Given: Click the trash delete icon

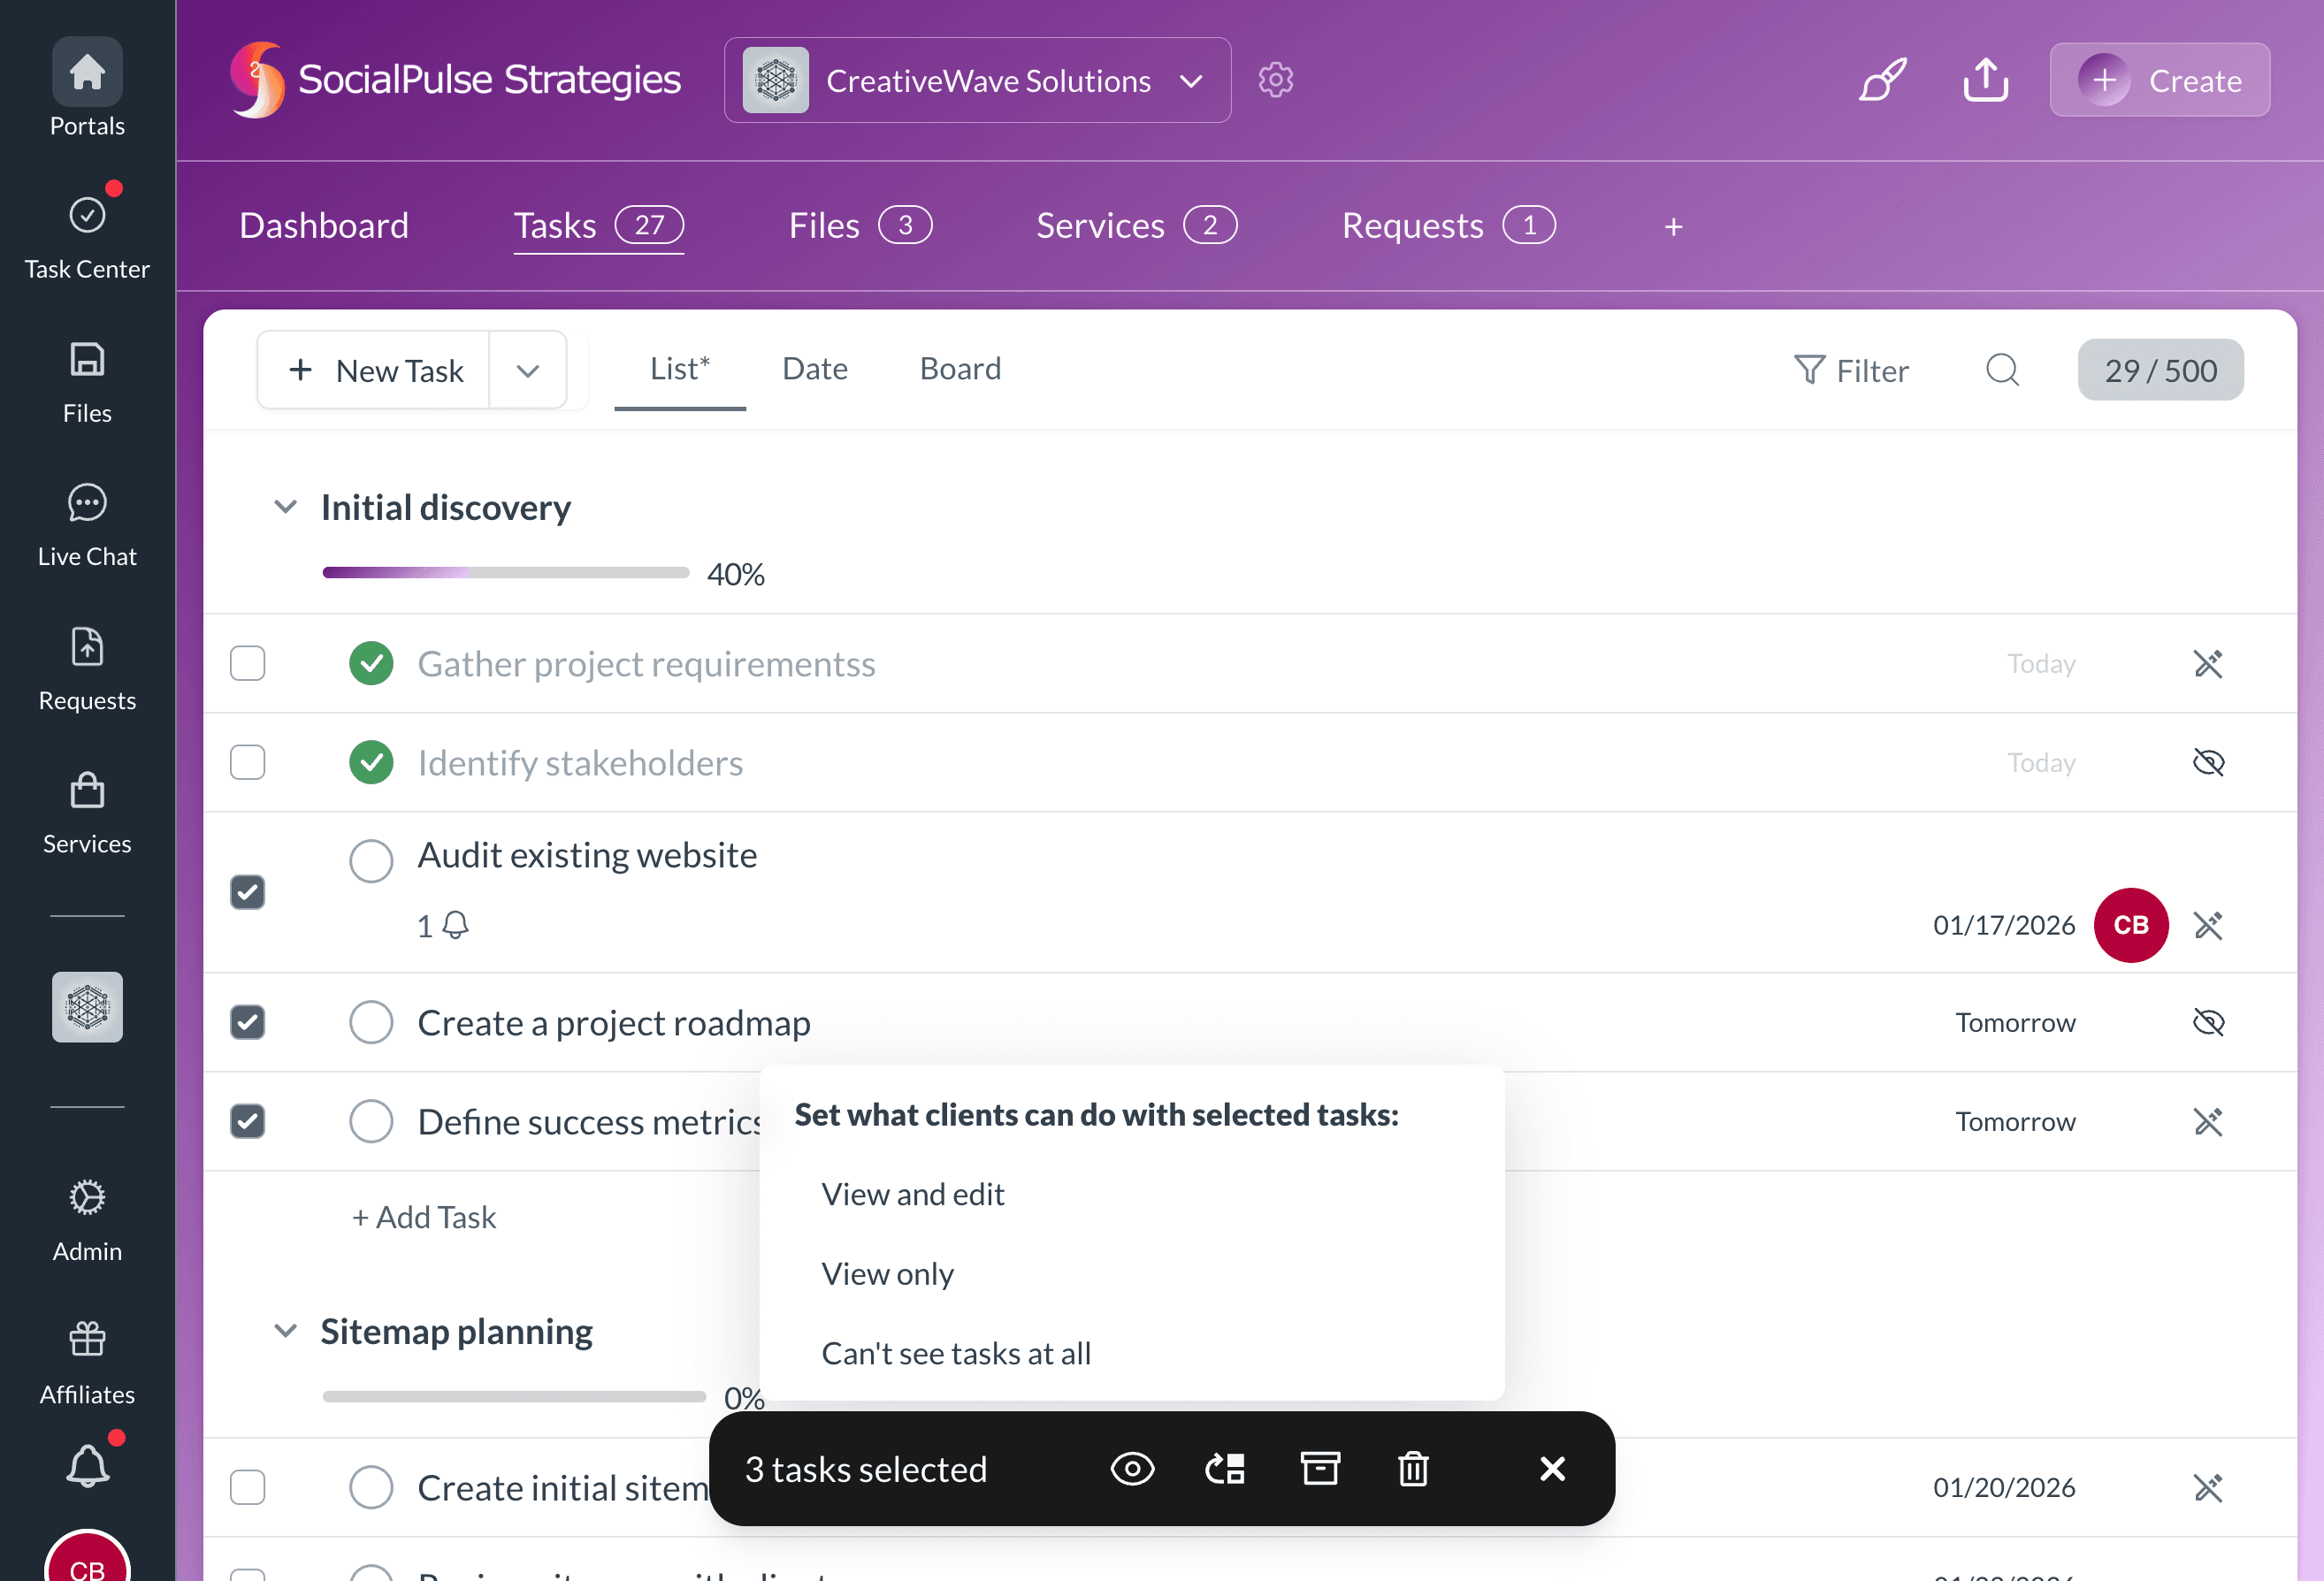Looking at the screenshot, I should [x=1412, y=1468].
